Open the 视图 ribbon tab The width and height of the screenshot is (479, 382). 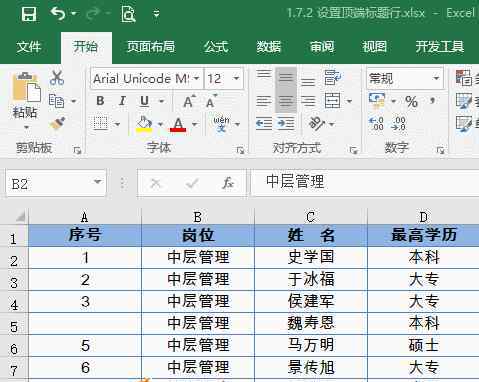(x=374, y=47)
